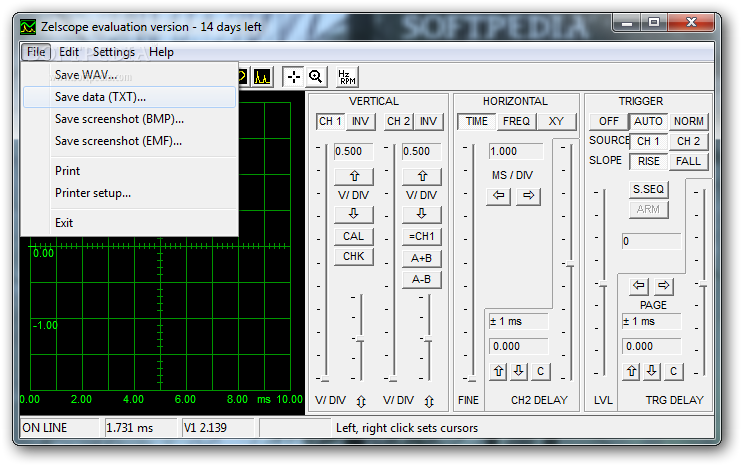The width and height of the screenshot is (742, 466).
Task: Click MS / DIV value field 1.000
Action: point(516,151)
